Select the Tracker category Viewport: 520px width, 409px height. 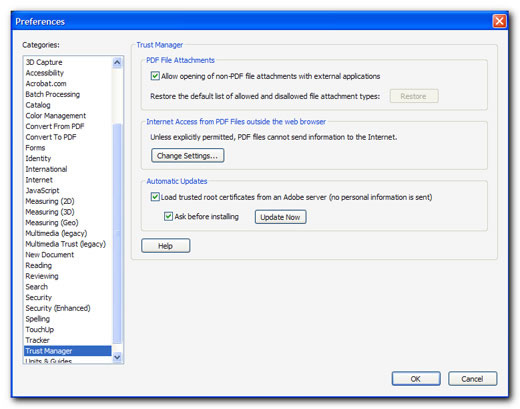37,340
